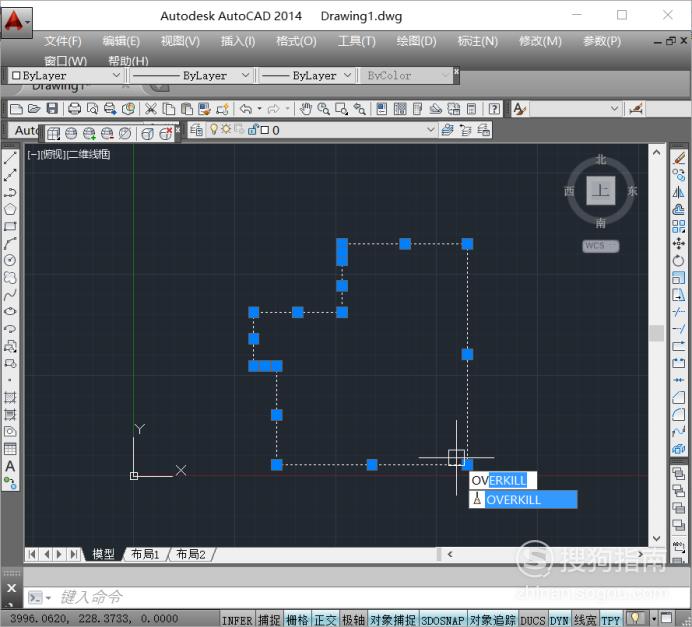Open the 文件(F) menu
Viewport: 692px width, 627px height.
[63, 41]
